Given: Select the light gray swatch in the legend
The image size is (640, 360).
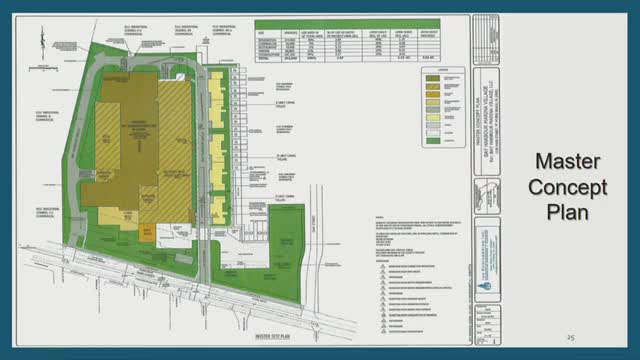Looking at the screenshot, I should tap(433, 125).
